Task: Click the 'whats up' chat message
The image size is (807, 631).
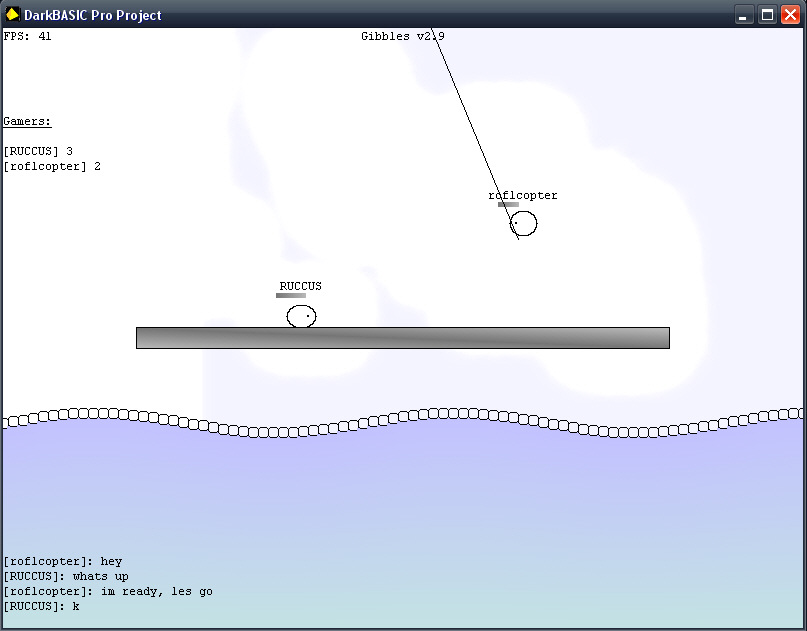Action: point(66,576)
